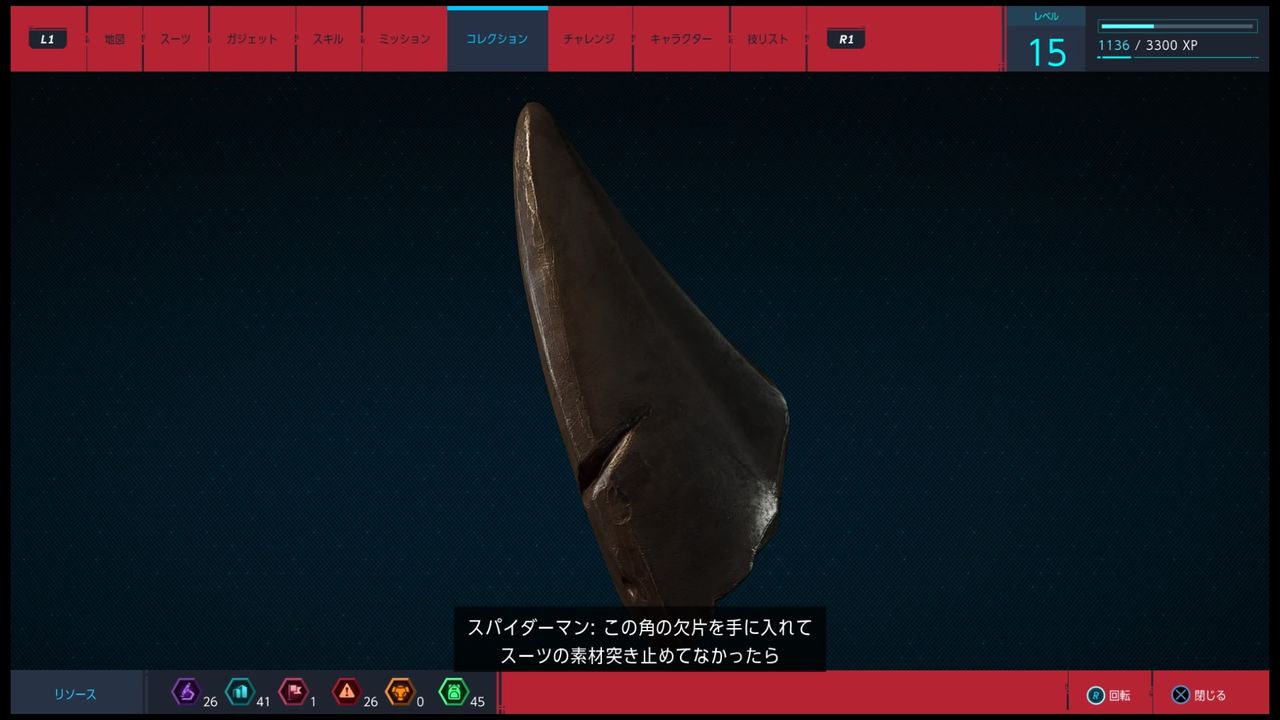The height and width of the screenshot is (720, 1280).
Task: Click the 1136 / 3300 XP text
Action: pyautogui.click(x=1148, y=45)
